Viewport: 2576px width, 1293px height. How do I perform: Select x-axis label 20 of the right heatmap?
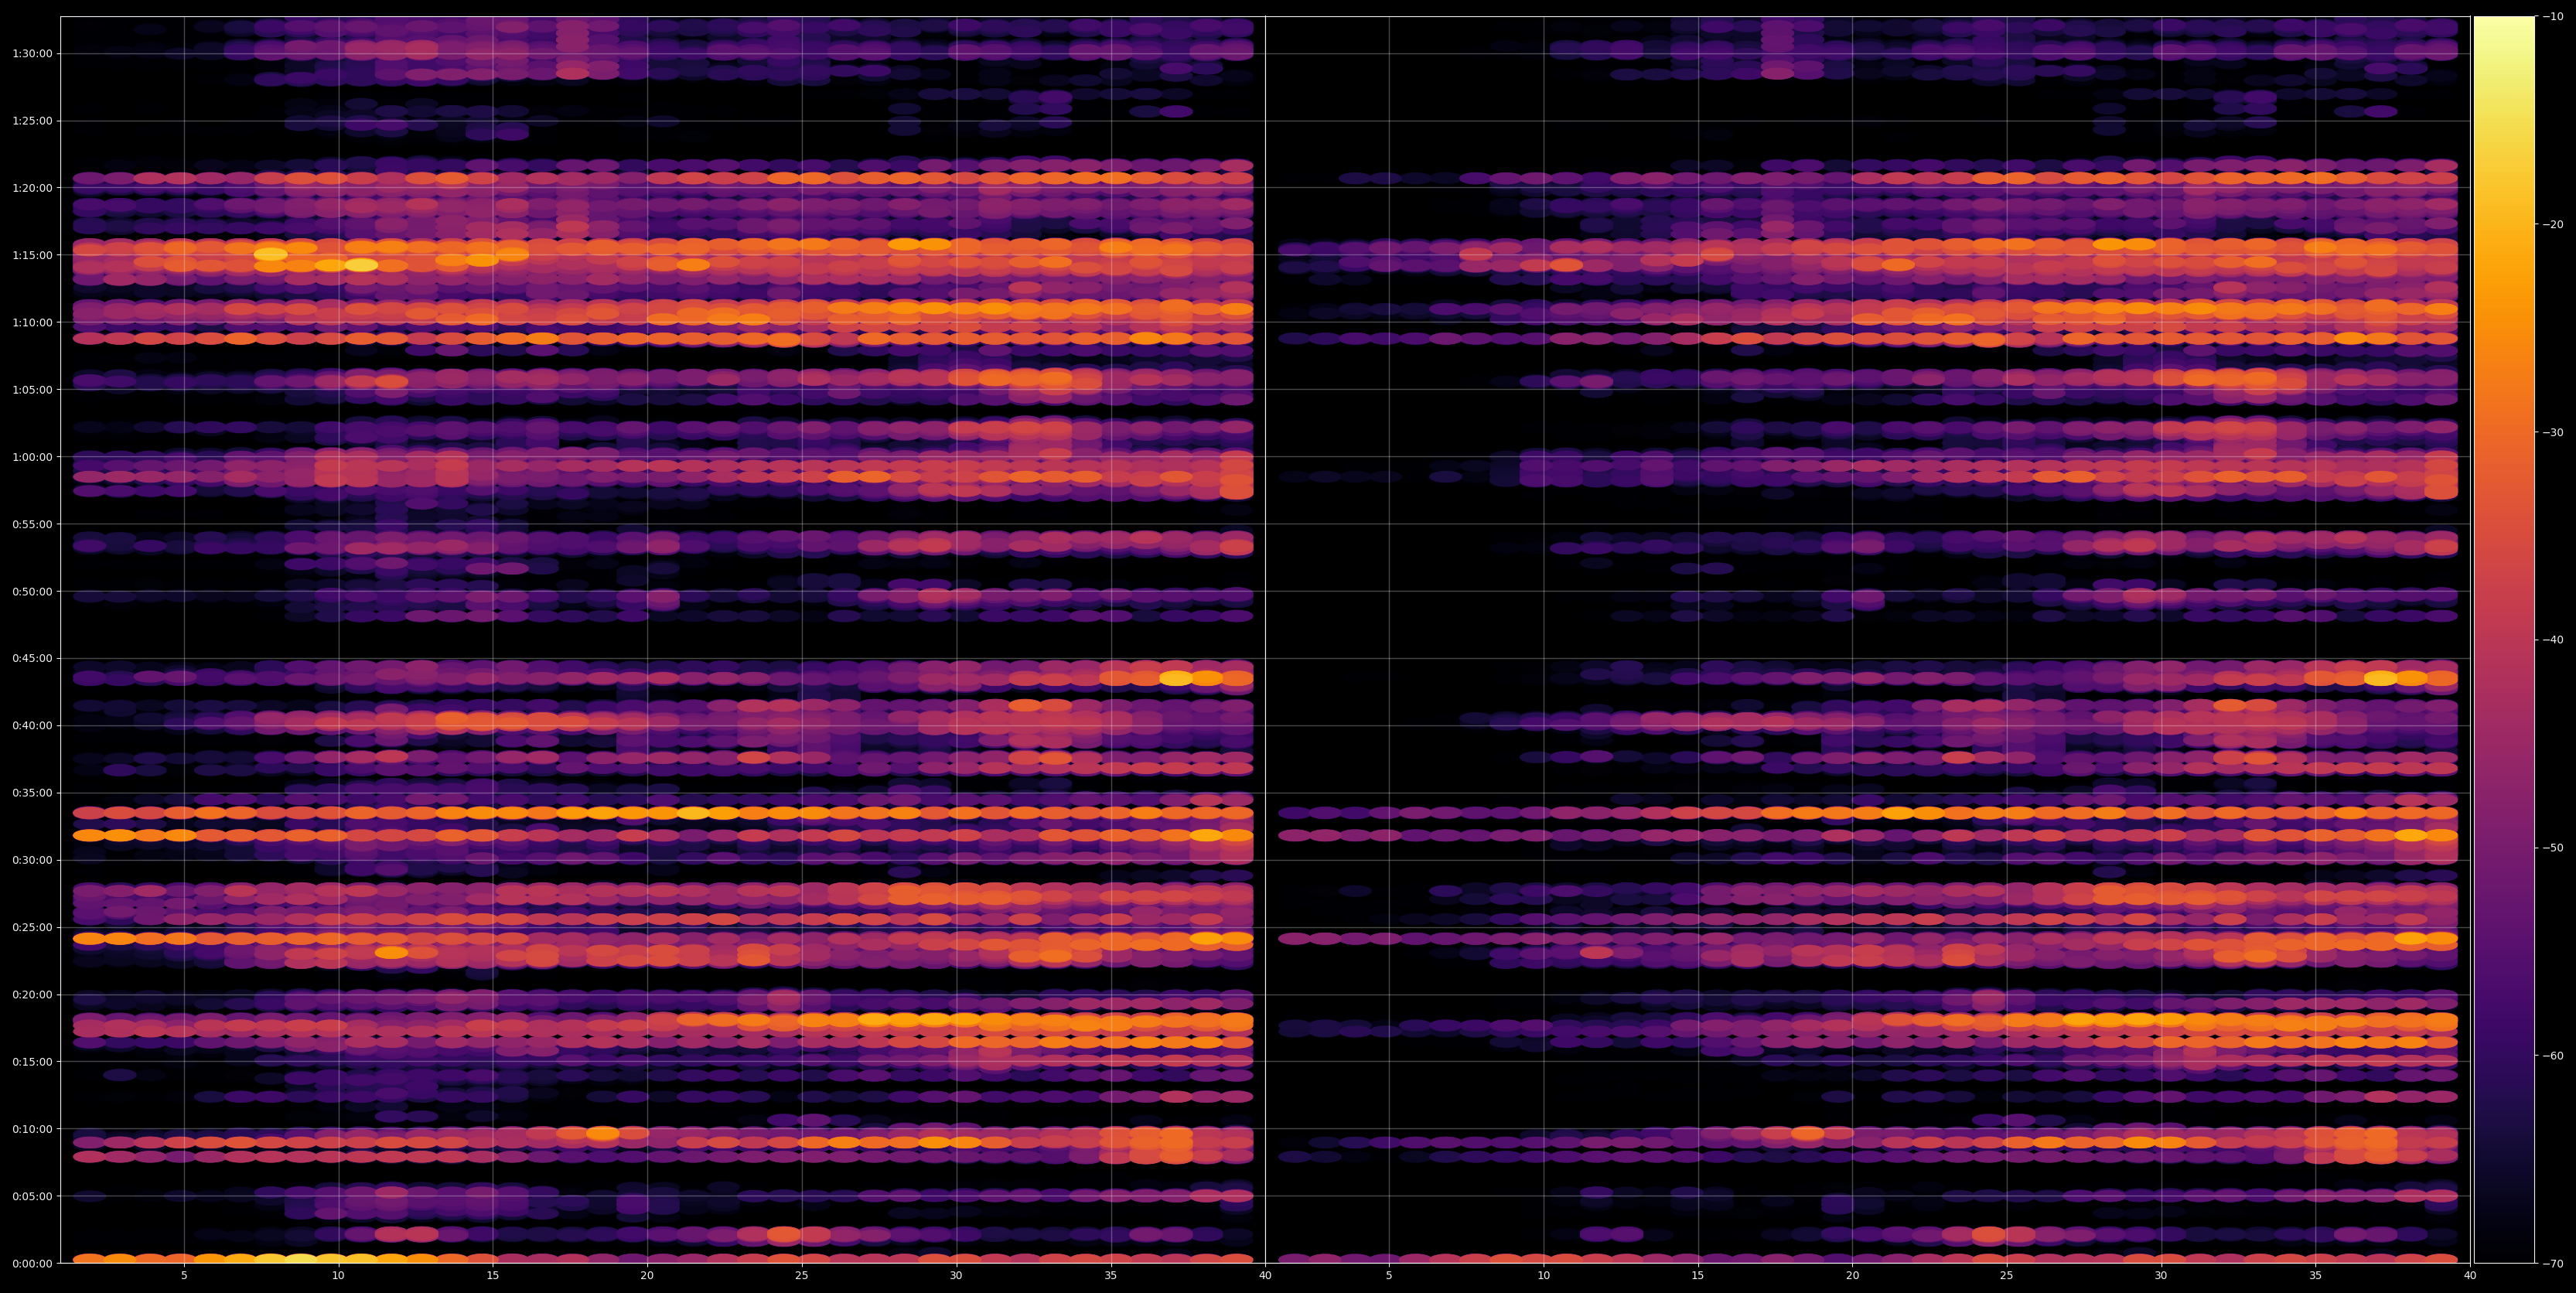[1853, 1275]
